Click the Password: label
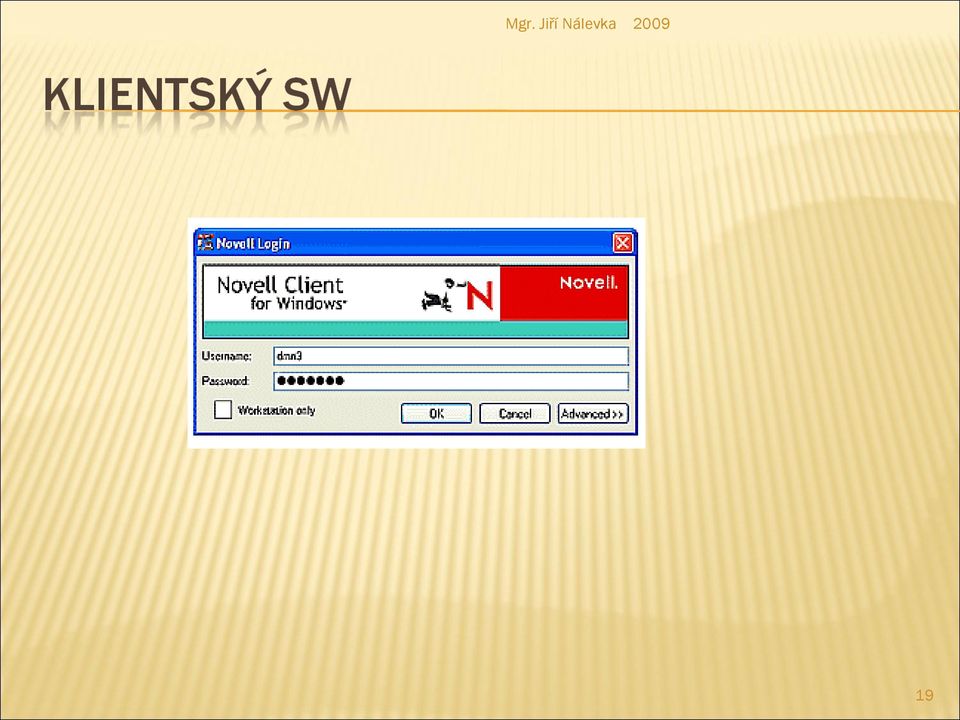This screenshot has height=720, width=960. click(225, 381)
